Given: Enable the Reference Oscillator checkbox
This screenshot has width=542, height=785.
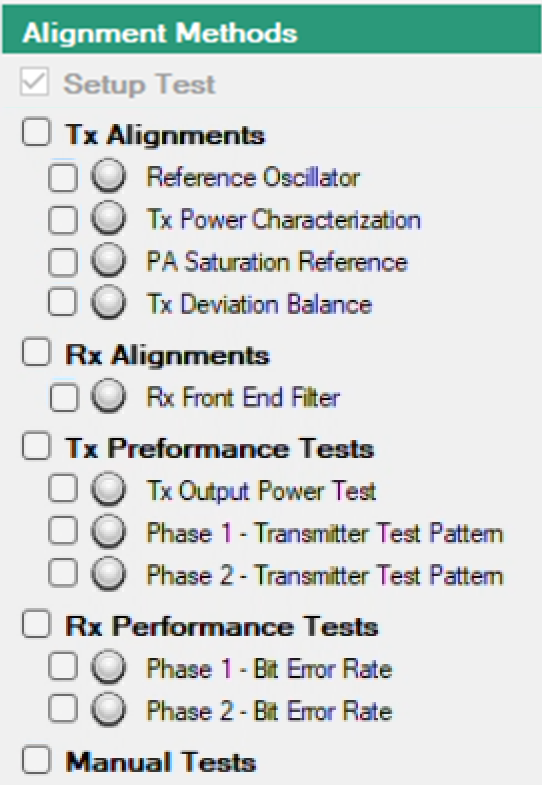Looking at the screenshot, I should [63, 177].
